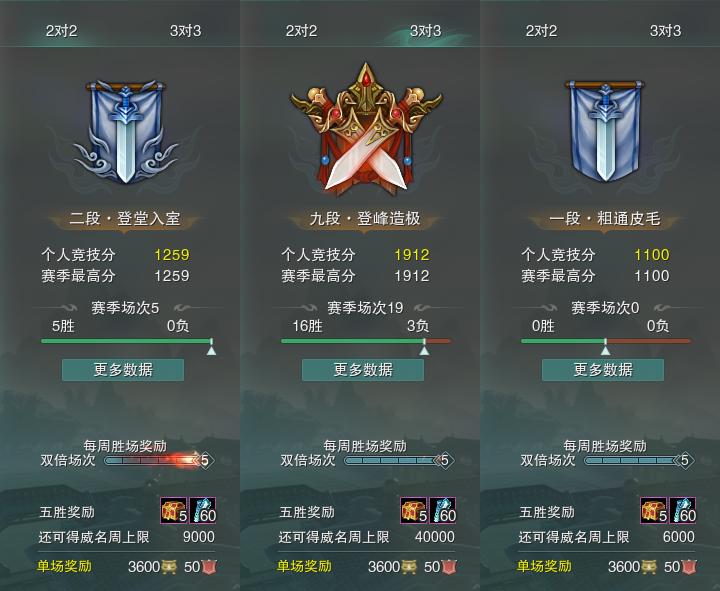Click the win-loss bar marker for 16胜 3负
Viewport: 720px width, 591px height.
point(424,348)
